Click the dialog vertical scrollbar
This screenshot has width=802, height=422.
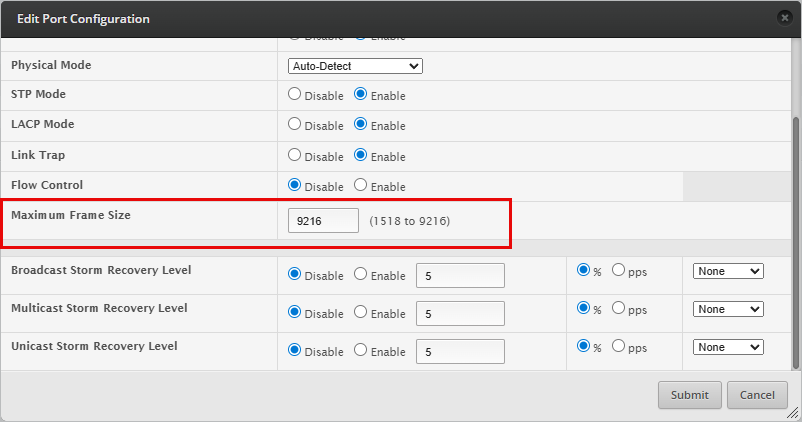pyautogui.click(x=795, y=243)
